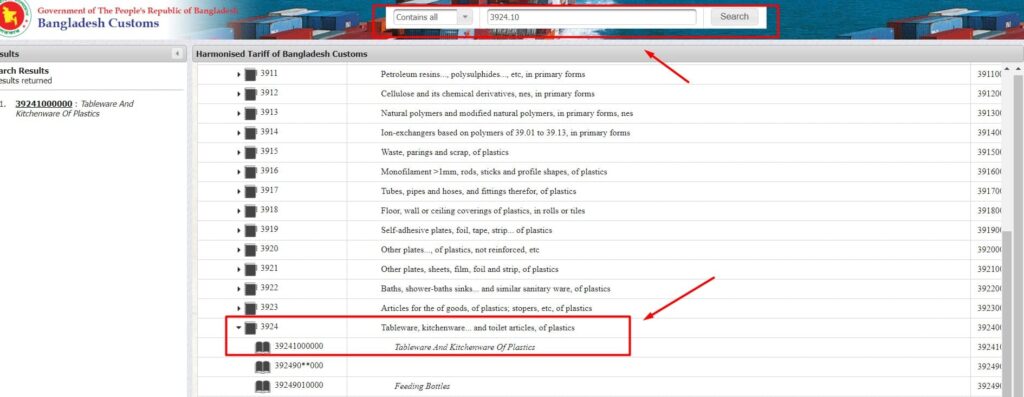Click the 'Harmonised Tariff of Bangladesh Customs' panel header
1024x397 pixels.
pos(607,54)
